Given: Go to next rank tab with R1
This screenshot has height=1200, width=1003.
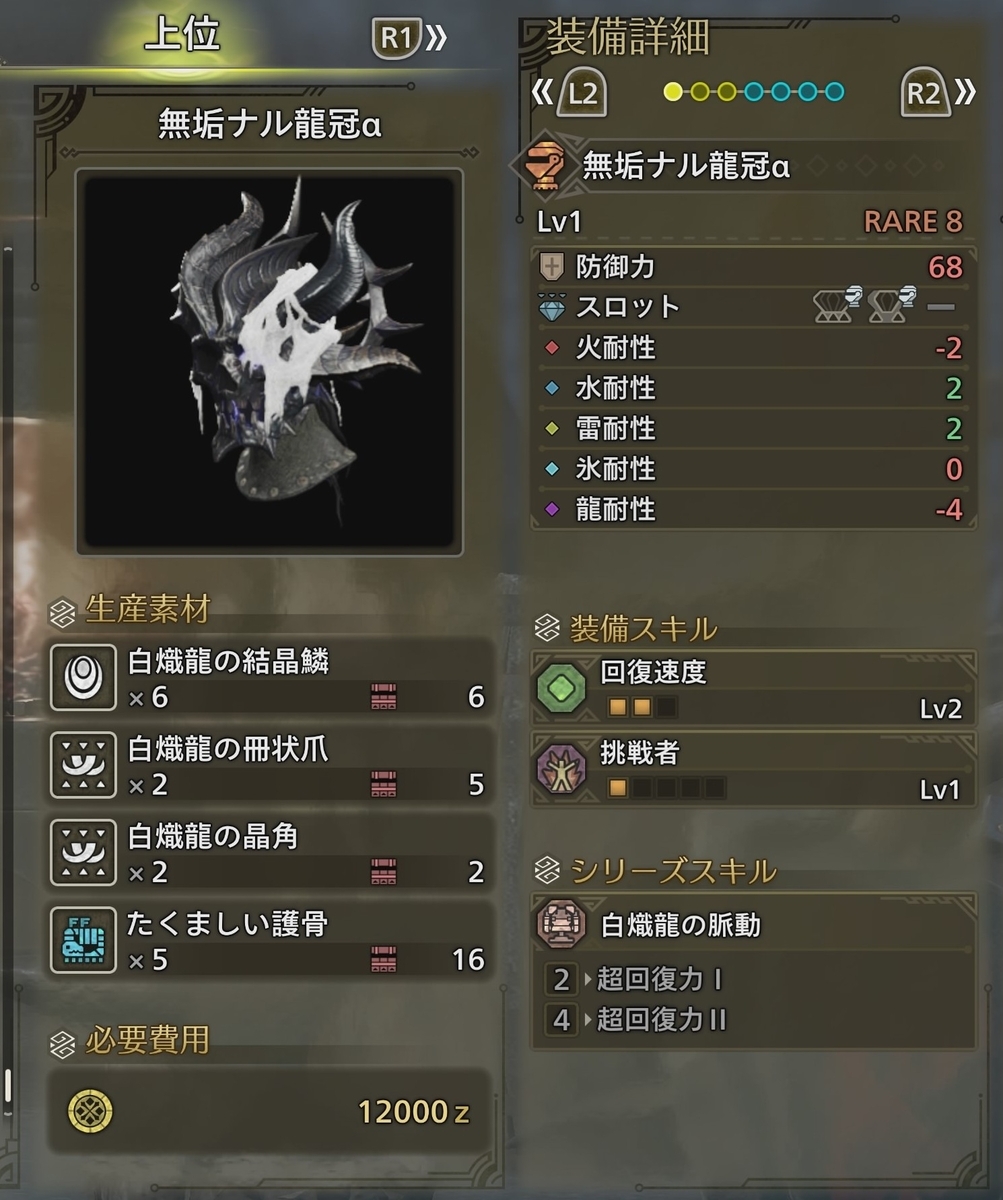Looking at the screenshot, I should click(410, 39).
